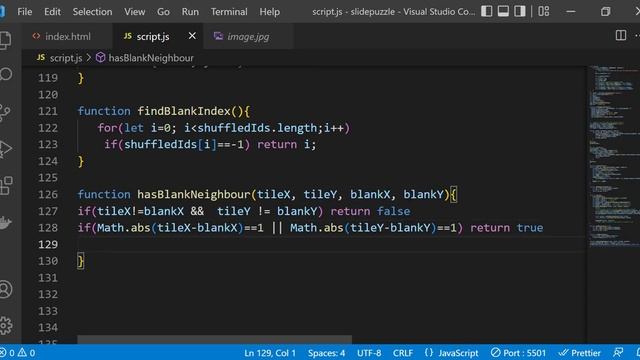The image size is (640, 360).
Task: Open the Help menu
Action: [269, 12]
